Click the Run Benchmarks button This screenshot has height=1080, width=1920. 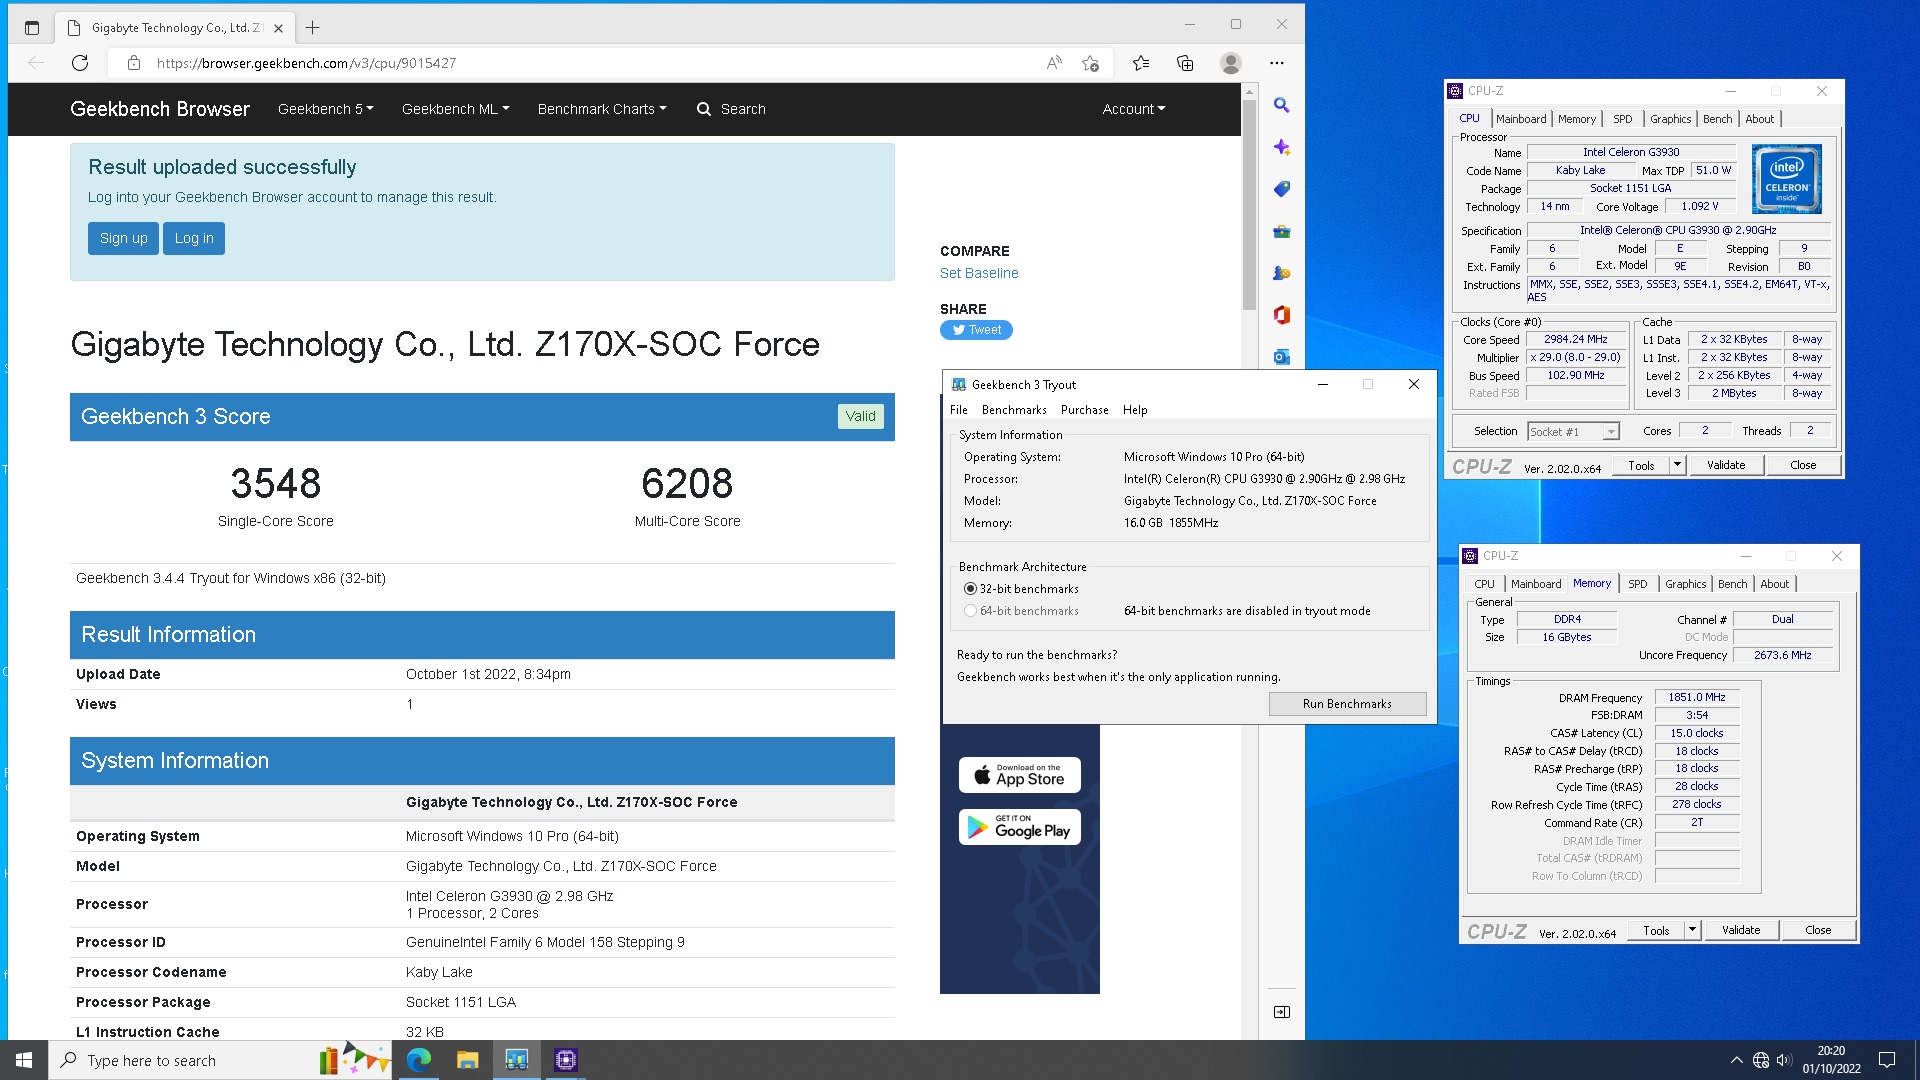pos(1347,704)
